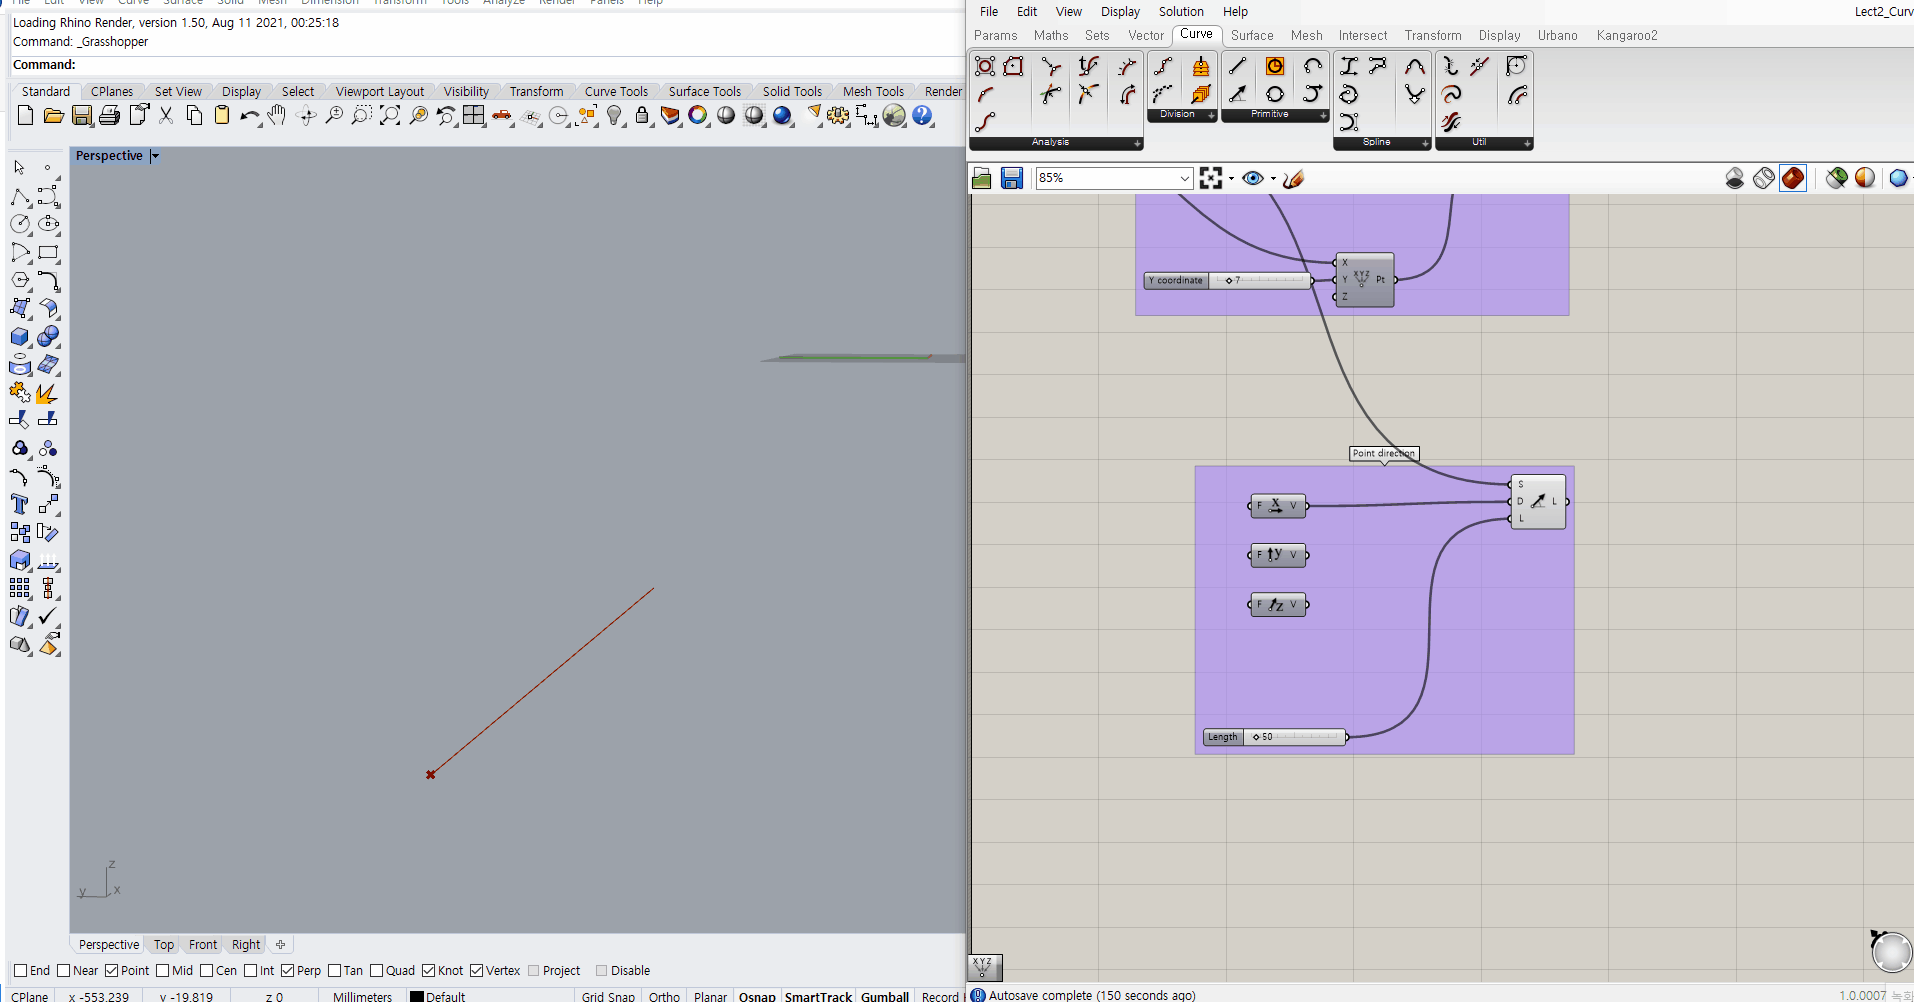Toggle Grid Snap in status bar
The height and width of the screenshot is (1002, 1914).
608,996
